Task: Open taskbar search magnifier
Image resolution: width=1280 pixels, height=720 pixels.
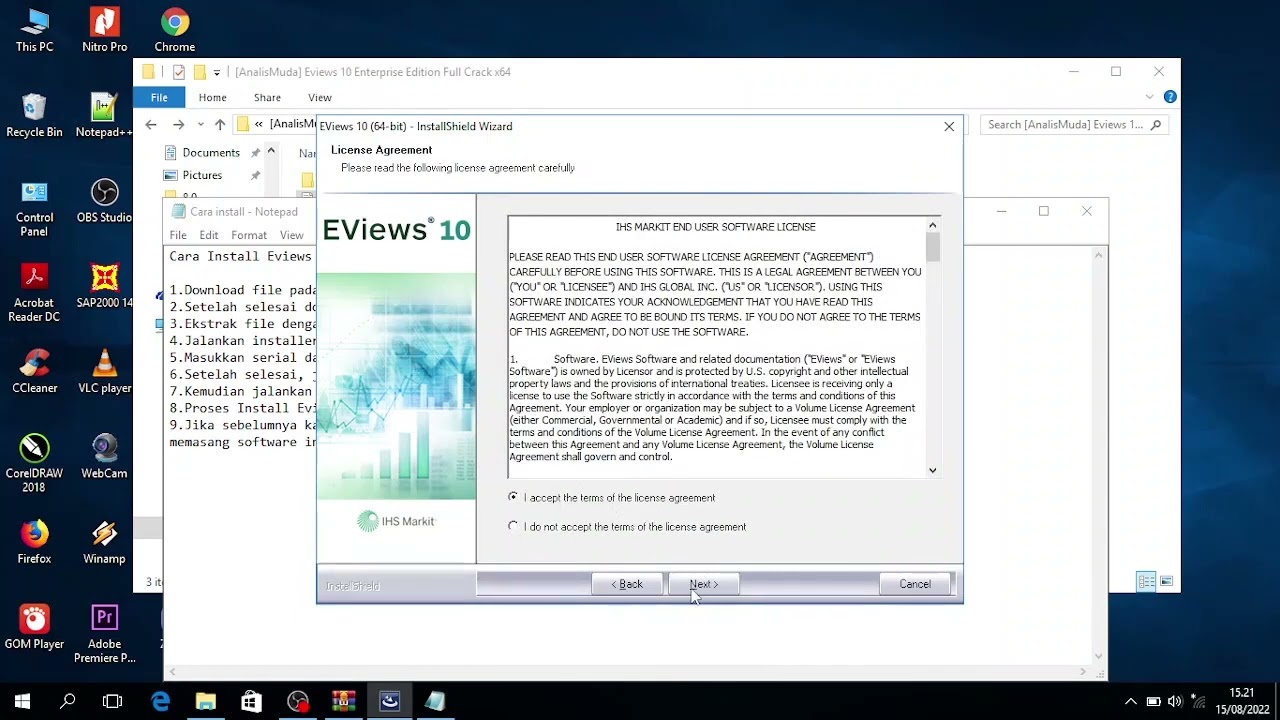Action: click(x=67, y=701)
